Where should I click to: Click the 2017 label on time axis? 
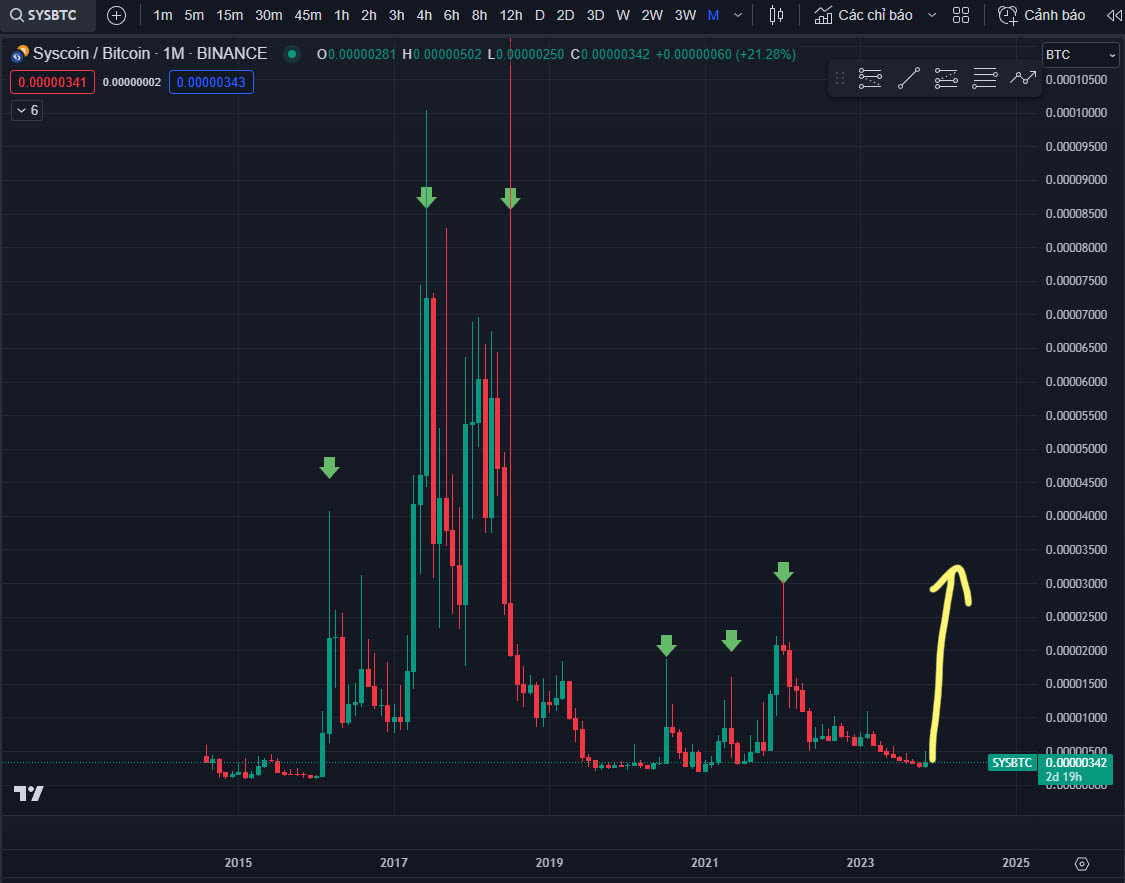(x=394, y=863)
